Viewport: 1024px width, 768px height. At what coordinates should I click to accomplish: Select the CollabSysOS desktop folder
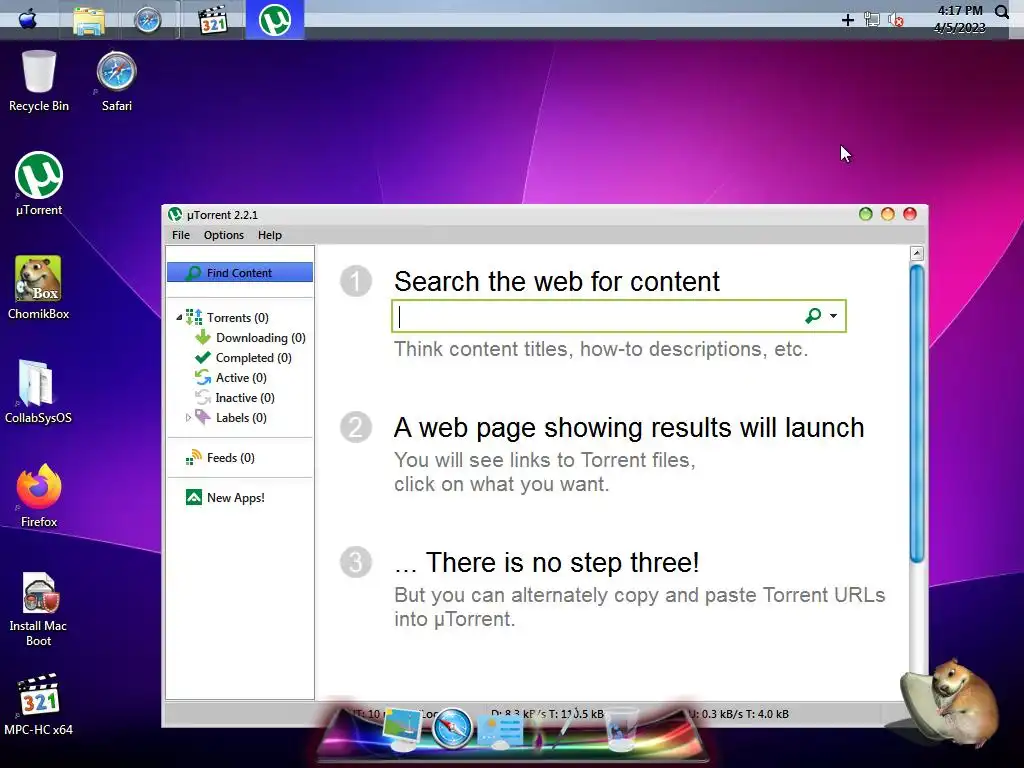pyautogui.click(x=38, y=391)
